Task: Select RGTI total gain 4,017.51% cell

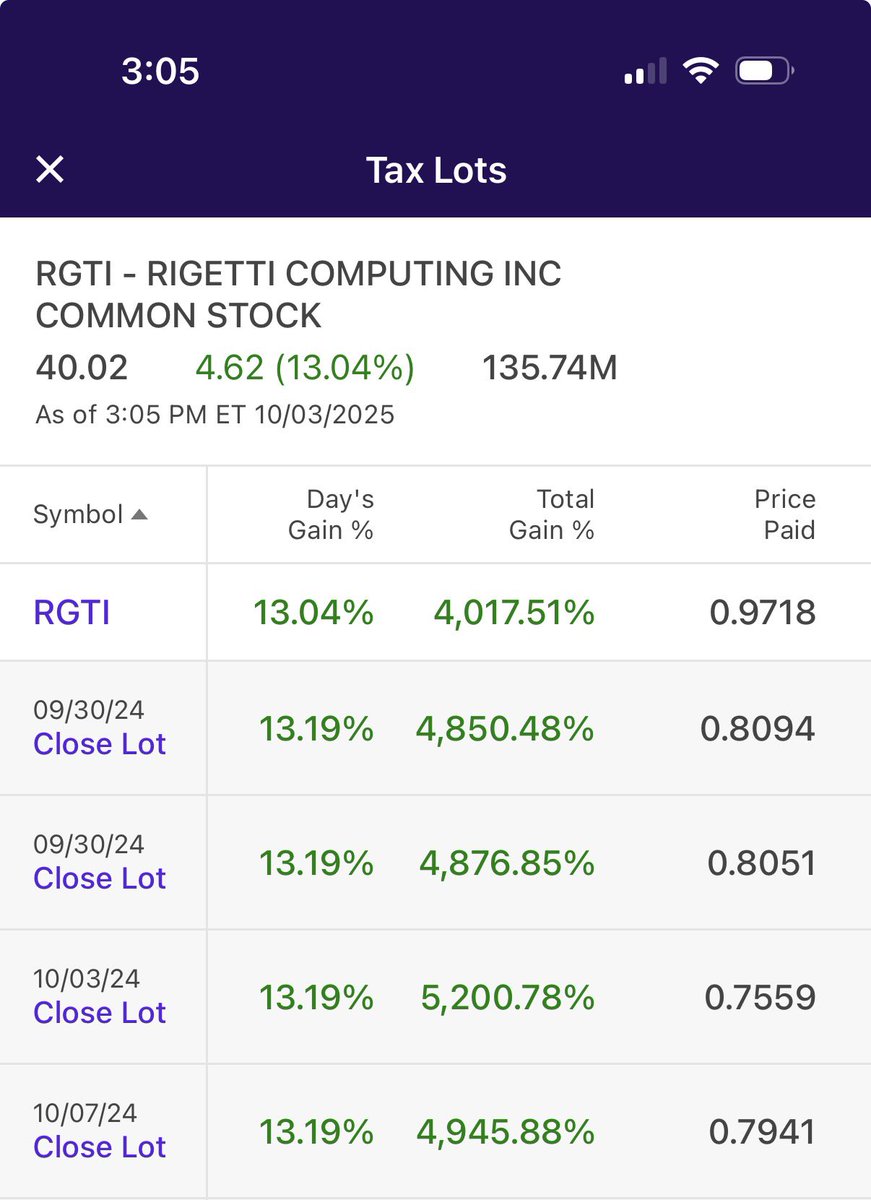Action: 514,612
